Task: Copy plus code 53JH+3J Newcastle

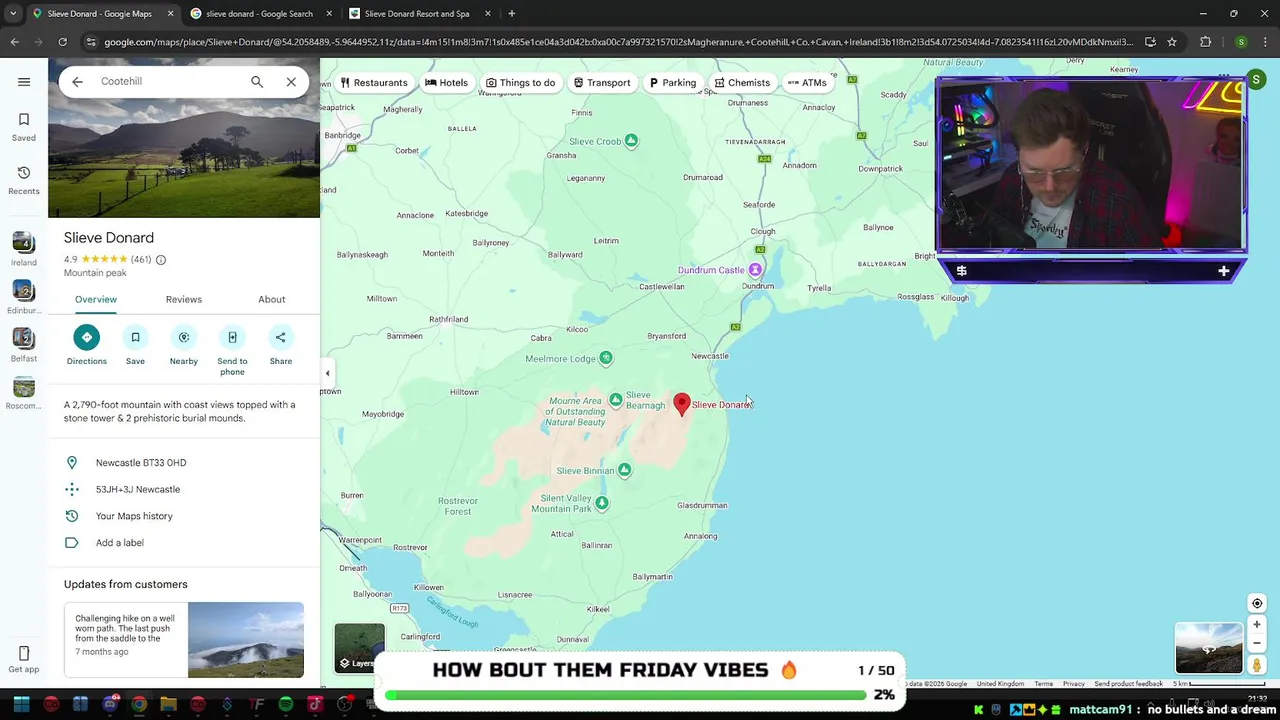Action: pos(184,489)
